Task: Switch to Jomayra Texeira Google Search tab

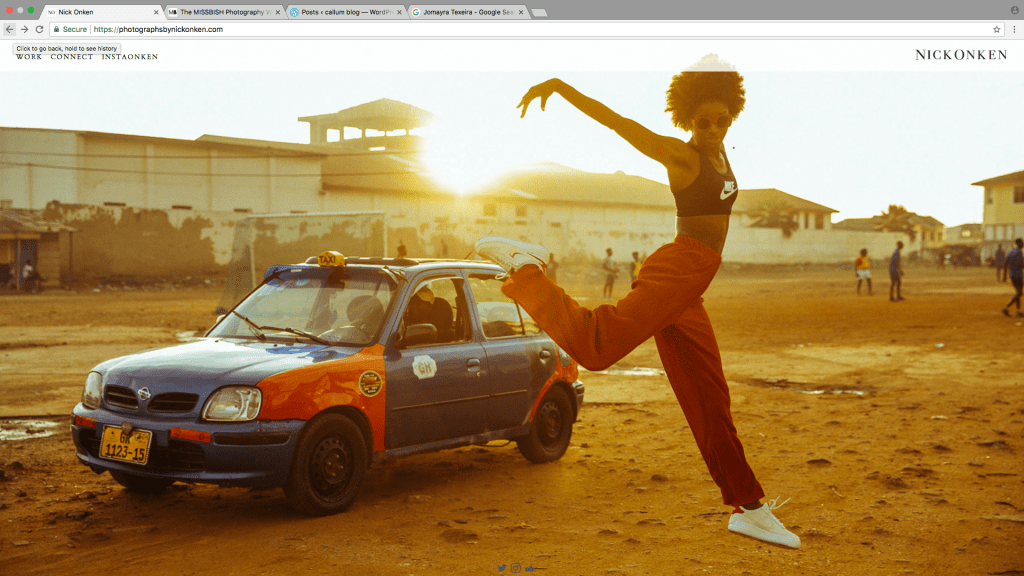Action: [468, 12]
